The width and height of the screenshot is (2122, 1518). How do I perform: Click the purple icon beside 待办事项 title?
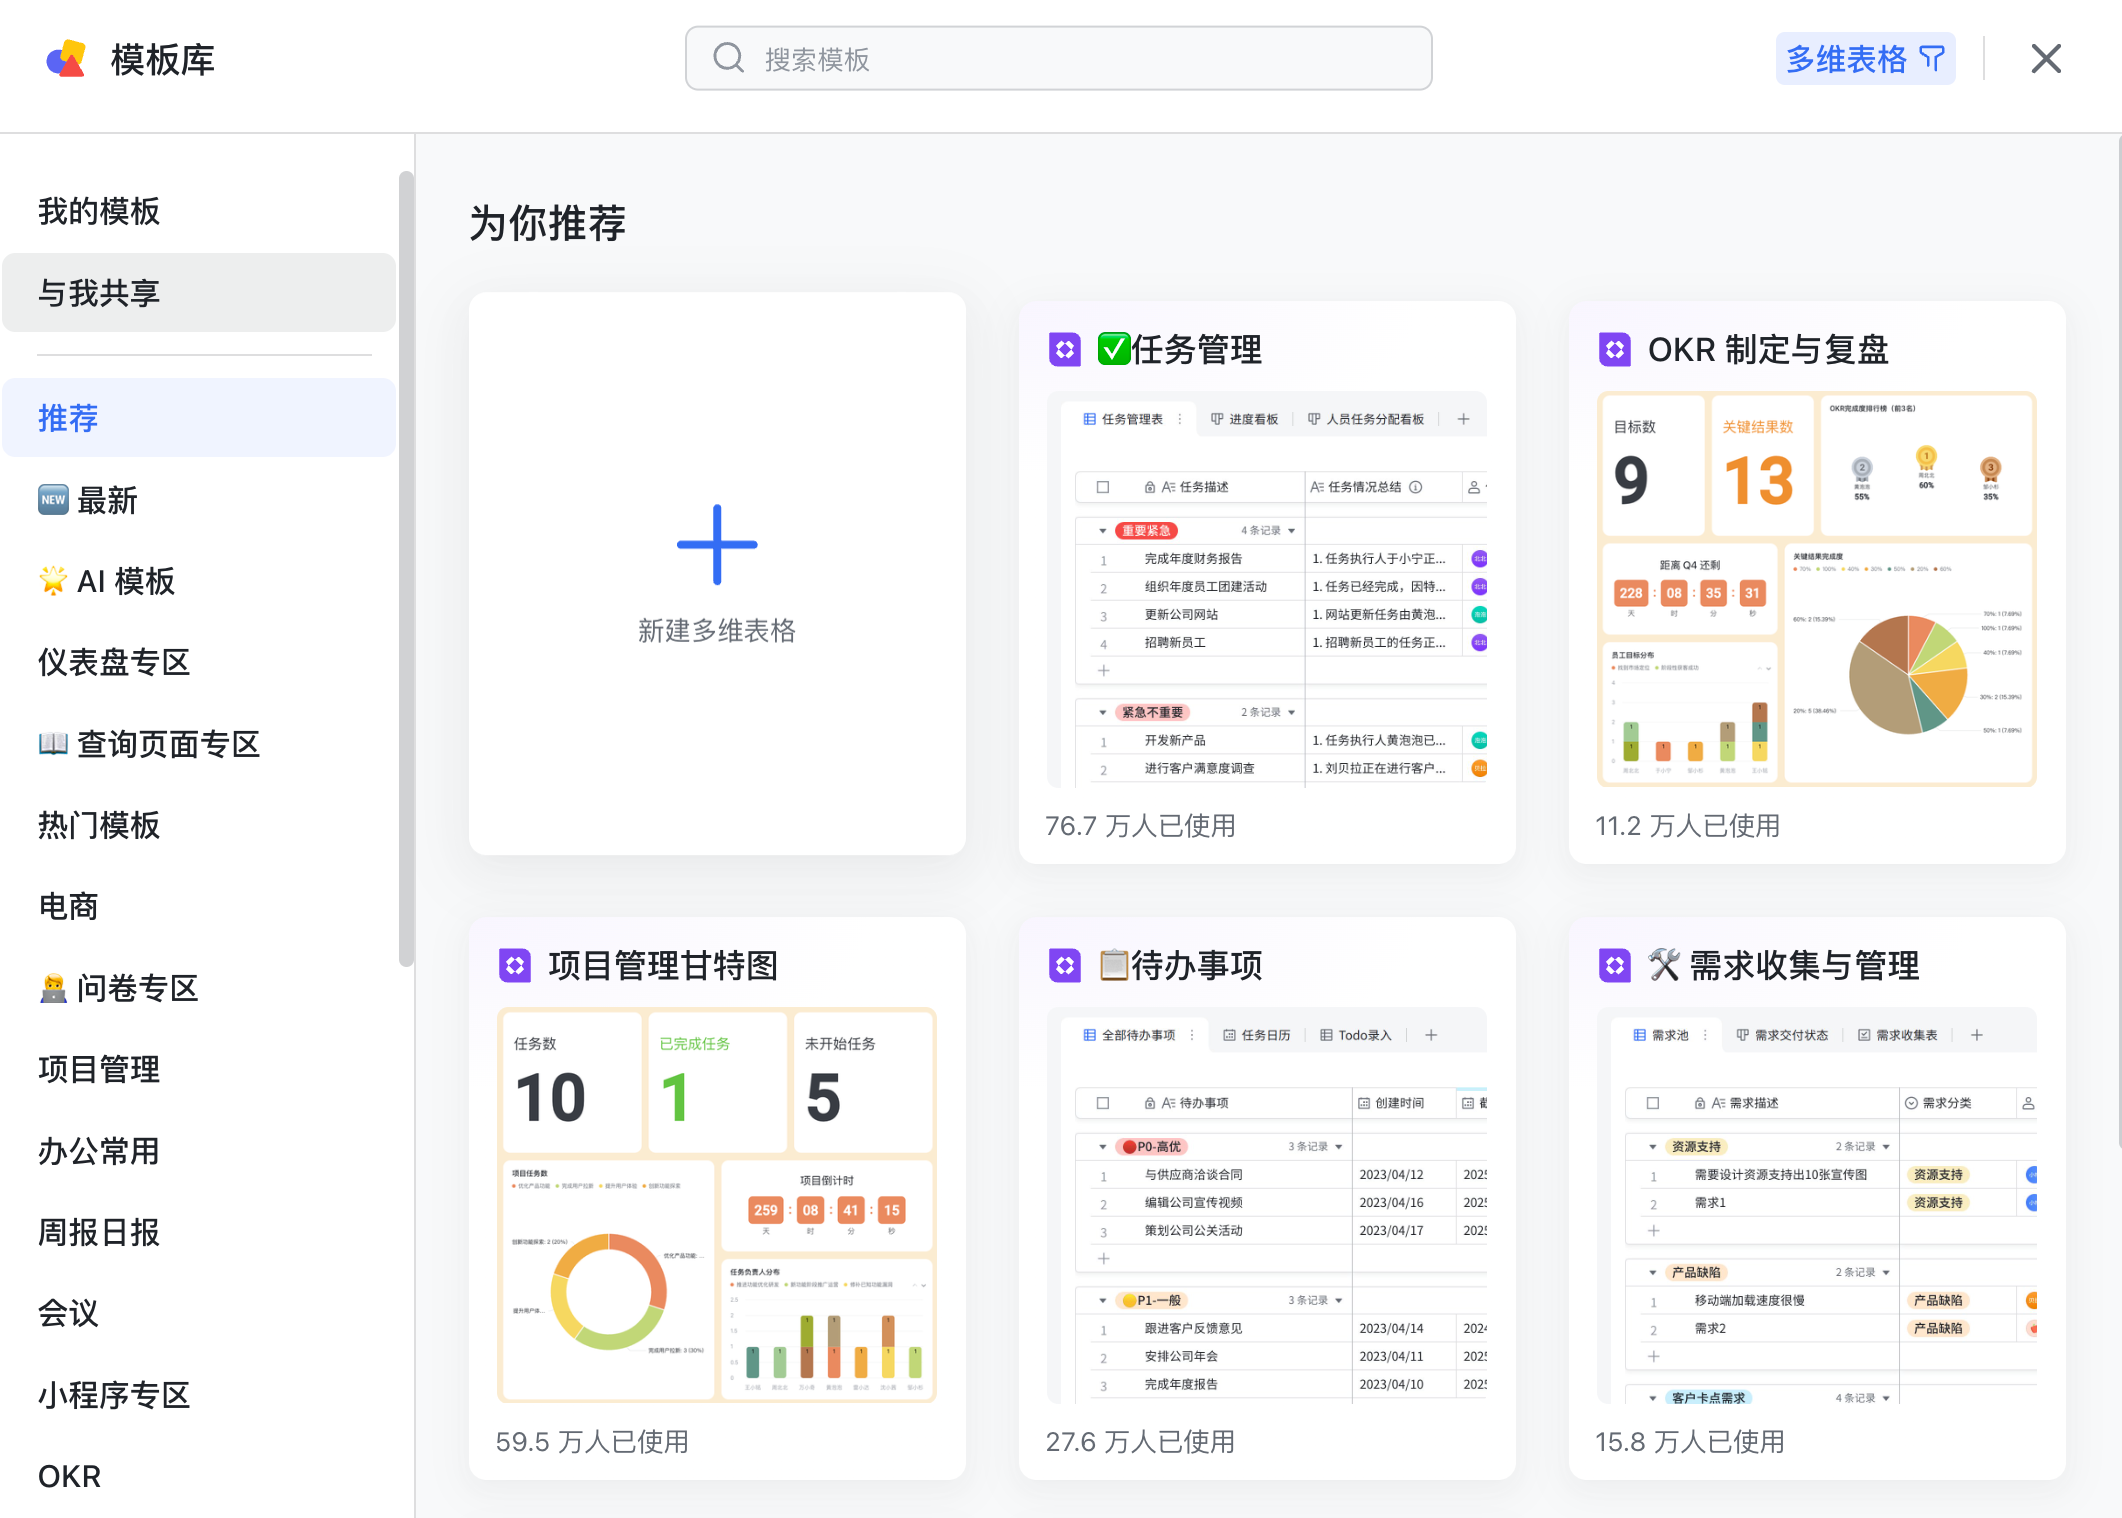(1064, 965)
